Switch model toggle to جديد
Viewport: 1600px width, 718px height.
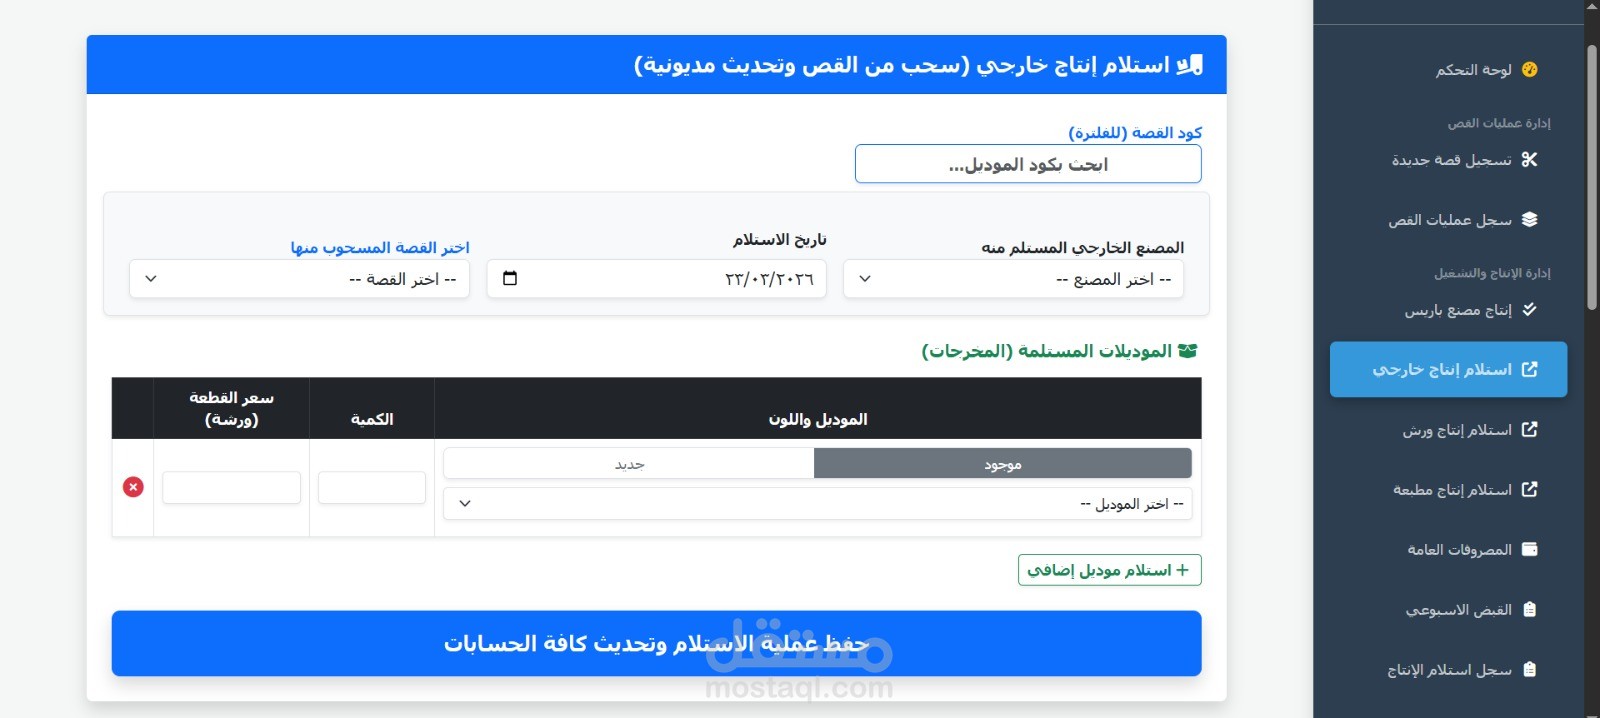click(x=629, y=464)
